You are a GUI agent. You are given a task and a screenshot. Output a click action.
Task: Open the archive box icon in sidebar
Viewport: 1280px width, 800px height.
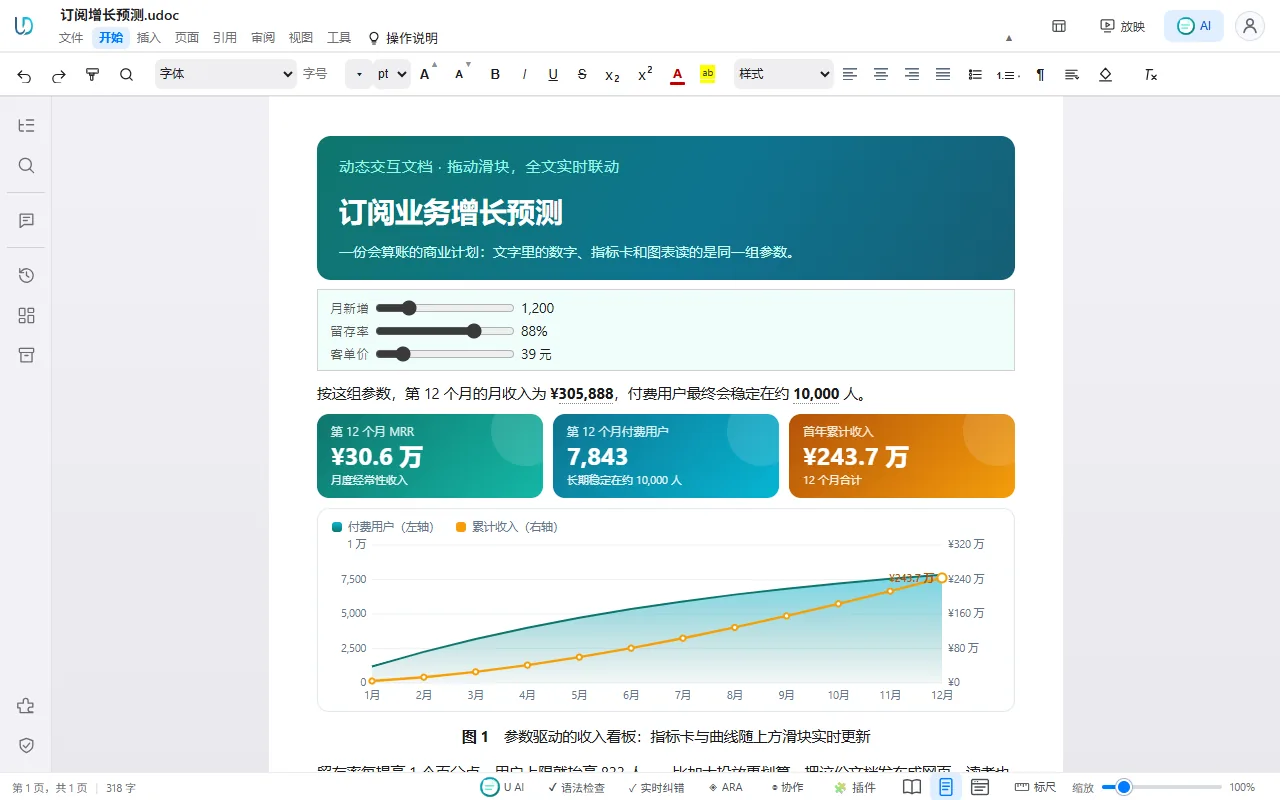[27, 355]
